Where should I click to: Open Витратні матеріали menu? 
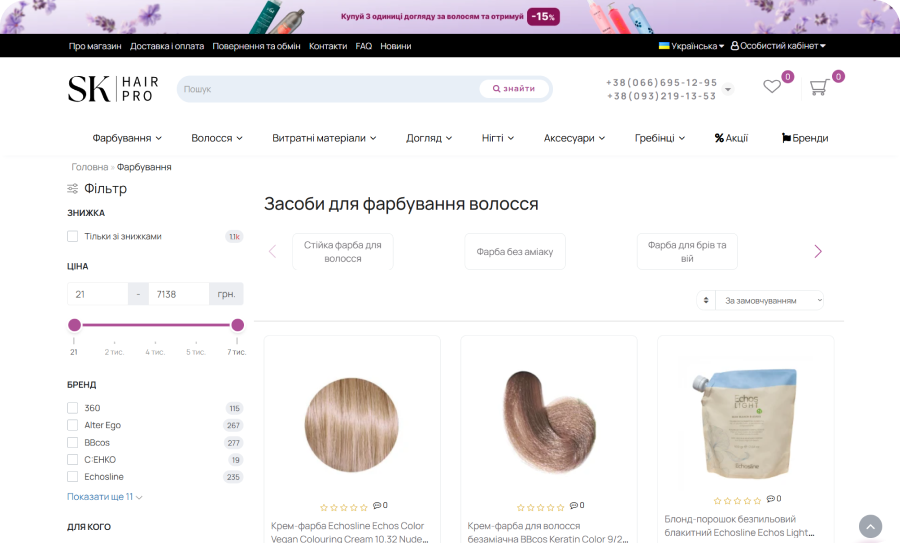324,138
